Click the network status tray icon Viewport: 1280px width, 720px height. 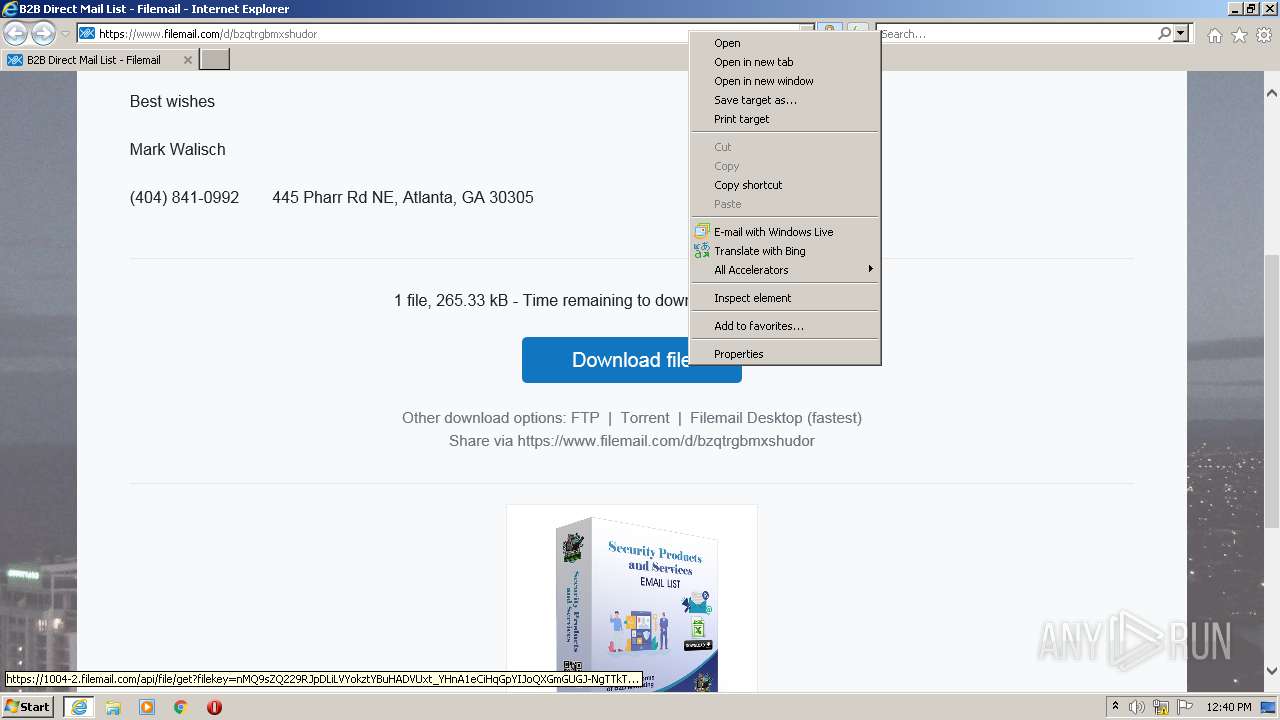pos(1161,707)
